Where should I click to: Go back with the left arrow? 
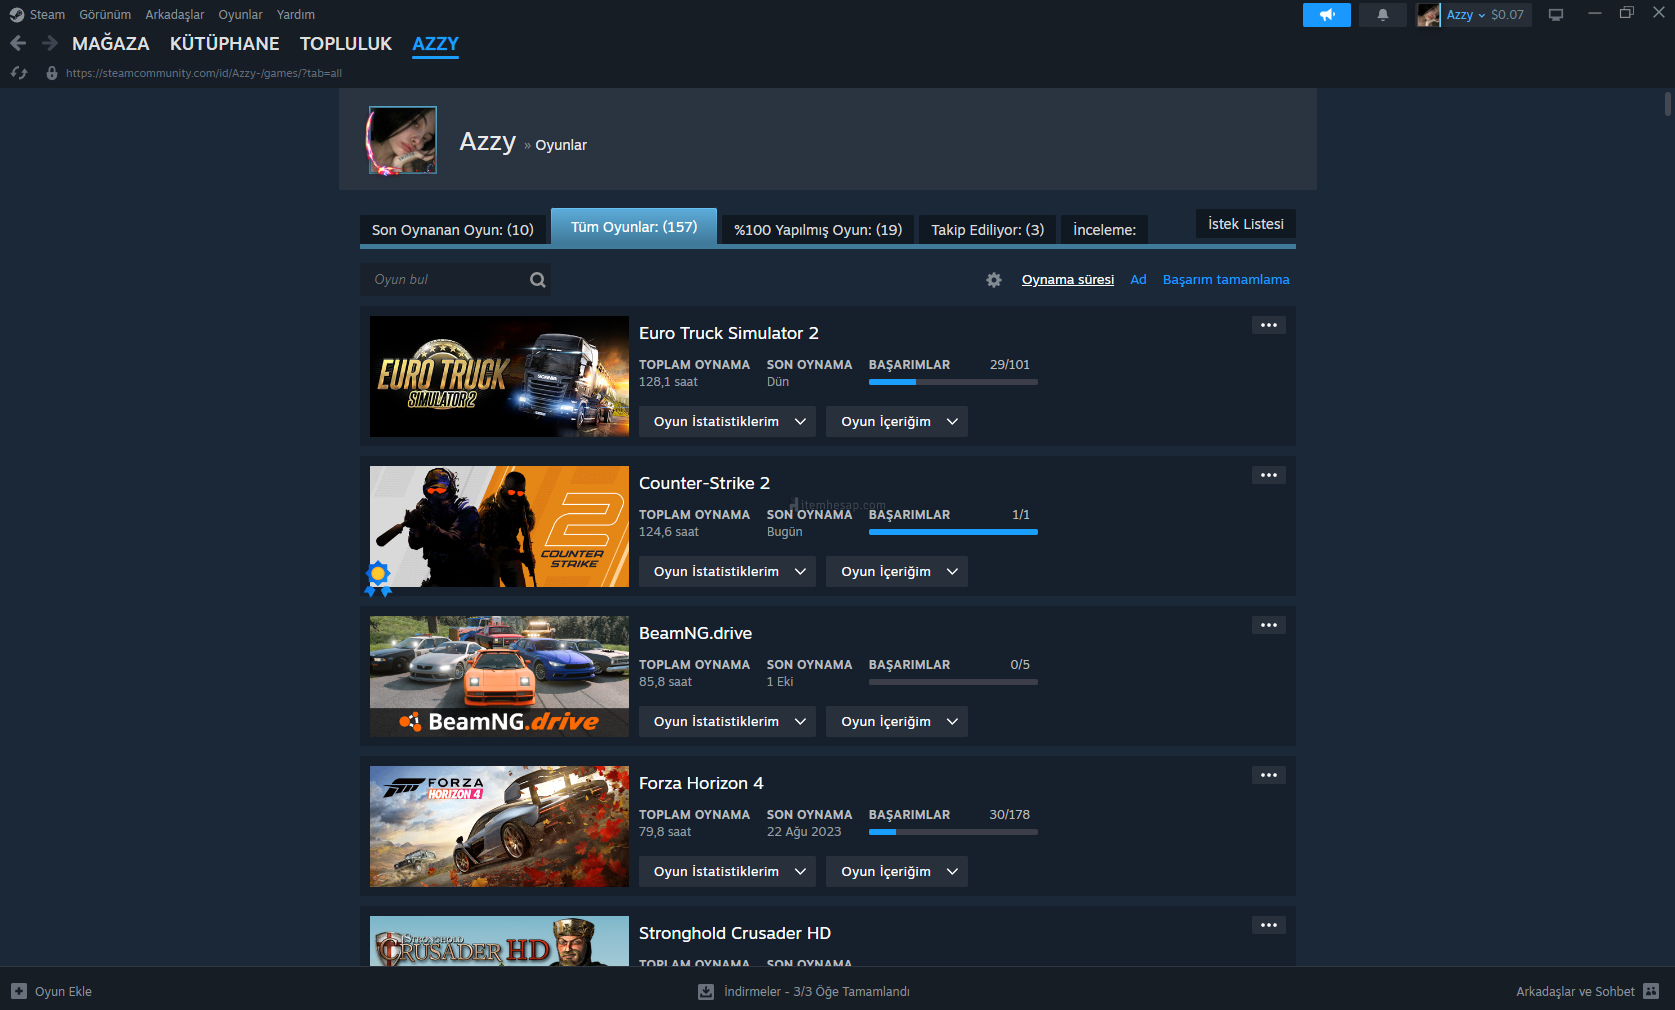pyautogui.click(x=18, y=43)
